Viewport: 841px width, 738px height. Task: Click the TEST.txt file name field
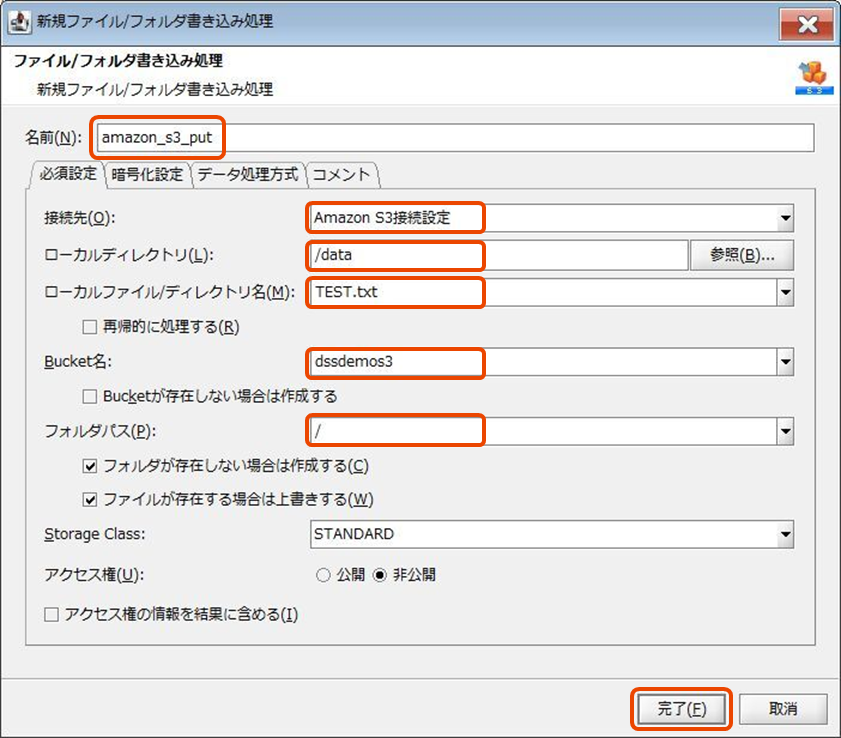[543, 293]
